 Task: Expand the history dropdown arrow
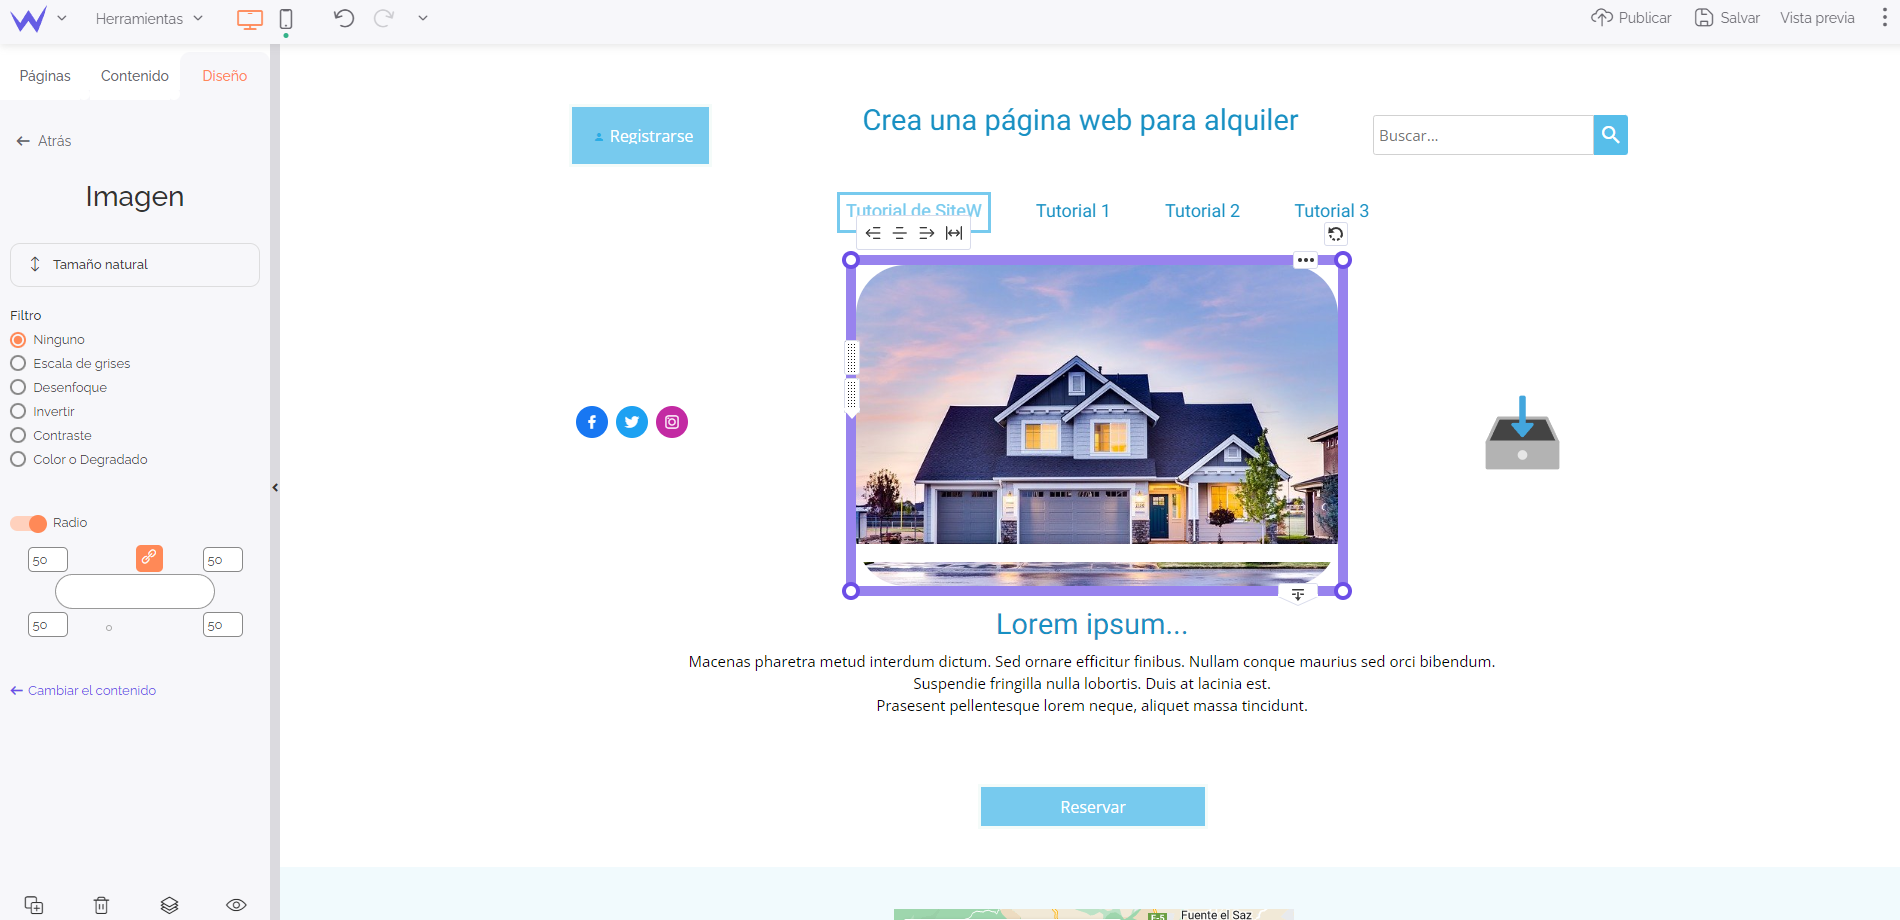(x=423, y=18)
